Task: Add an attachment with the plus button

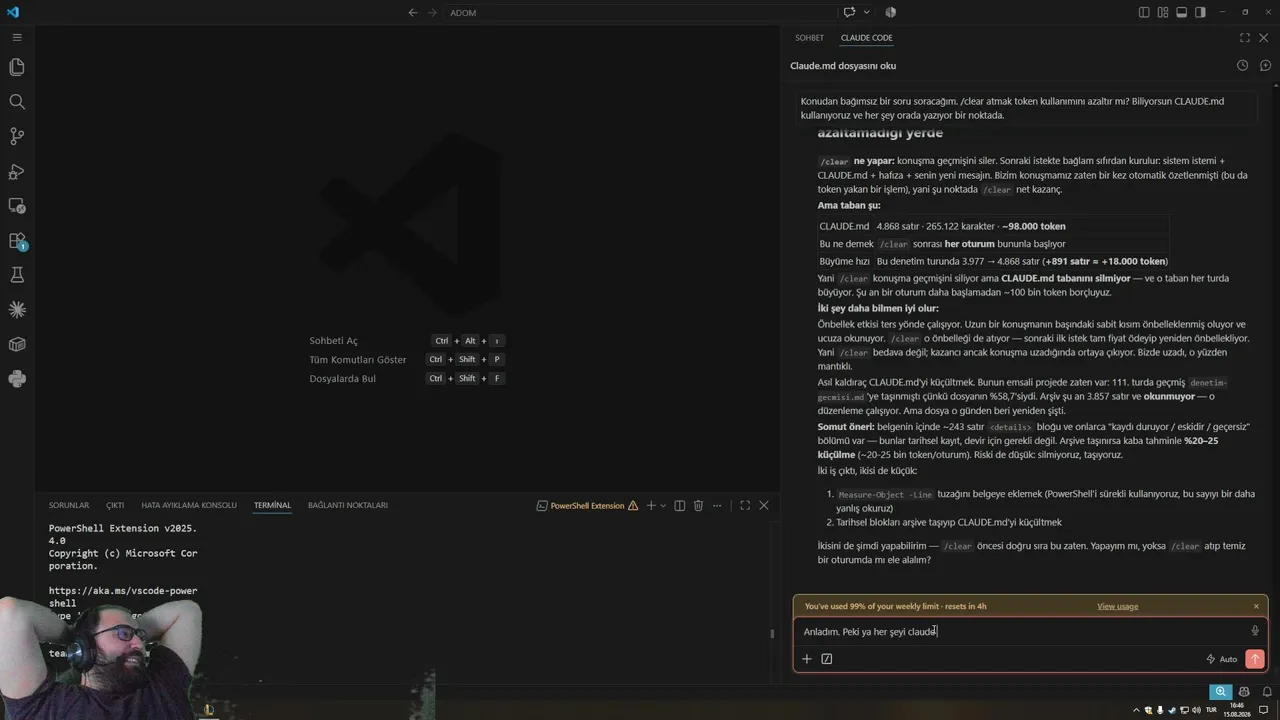Action: tap(807, 659)
